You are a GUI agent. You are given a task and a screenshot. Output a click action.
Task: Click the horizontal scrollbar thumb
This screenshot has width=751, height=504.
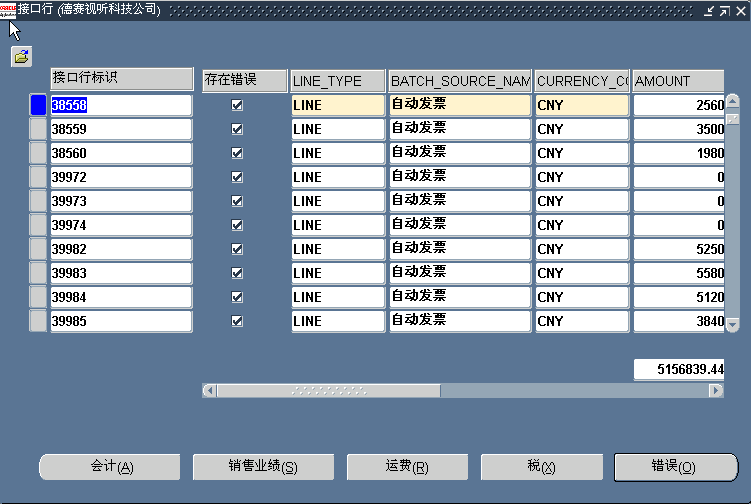(328, 391)
